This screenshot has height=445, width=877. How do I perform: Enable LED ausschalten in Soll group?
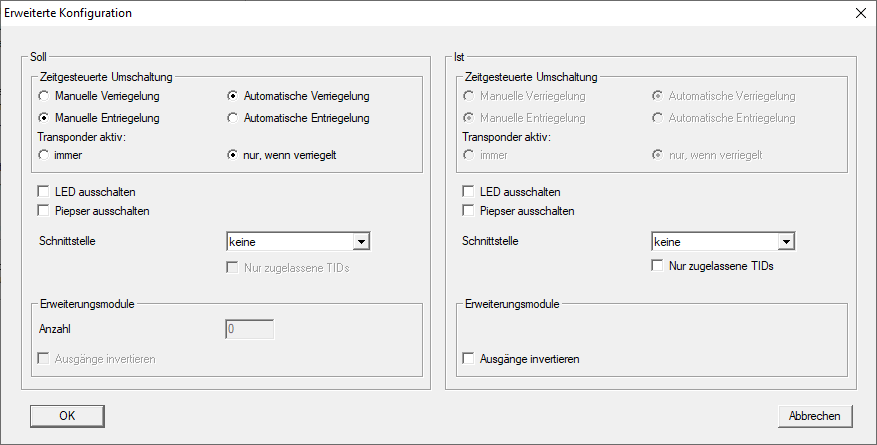click(x=43, y=191)
